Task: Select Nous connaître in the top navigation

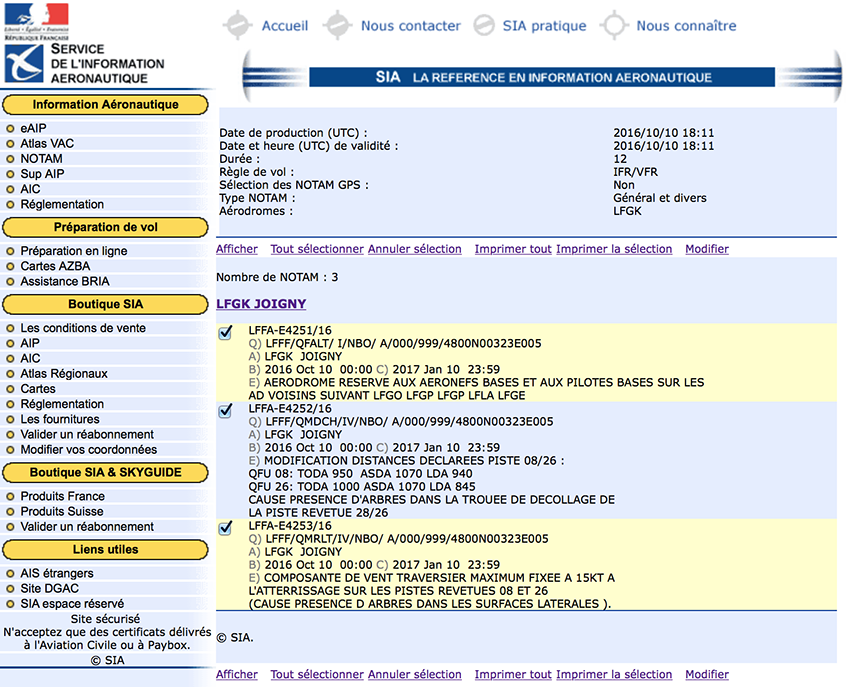Action: (x=686, y=25)
